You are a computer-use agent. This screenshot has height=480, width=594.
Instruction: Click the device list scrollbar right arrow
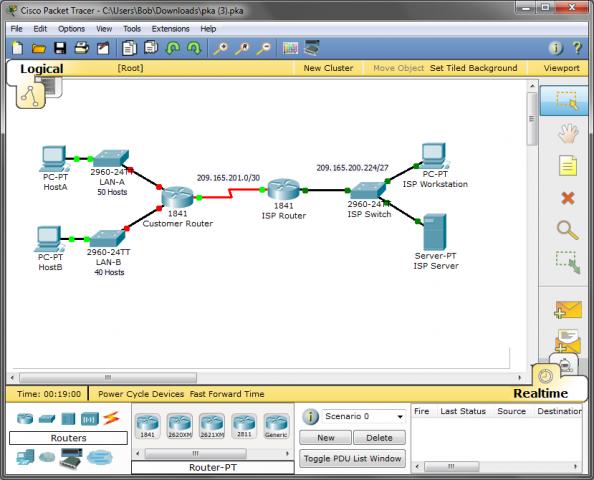(x=287, y=453)
